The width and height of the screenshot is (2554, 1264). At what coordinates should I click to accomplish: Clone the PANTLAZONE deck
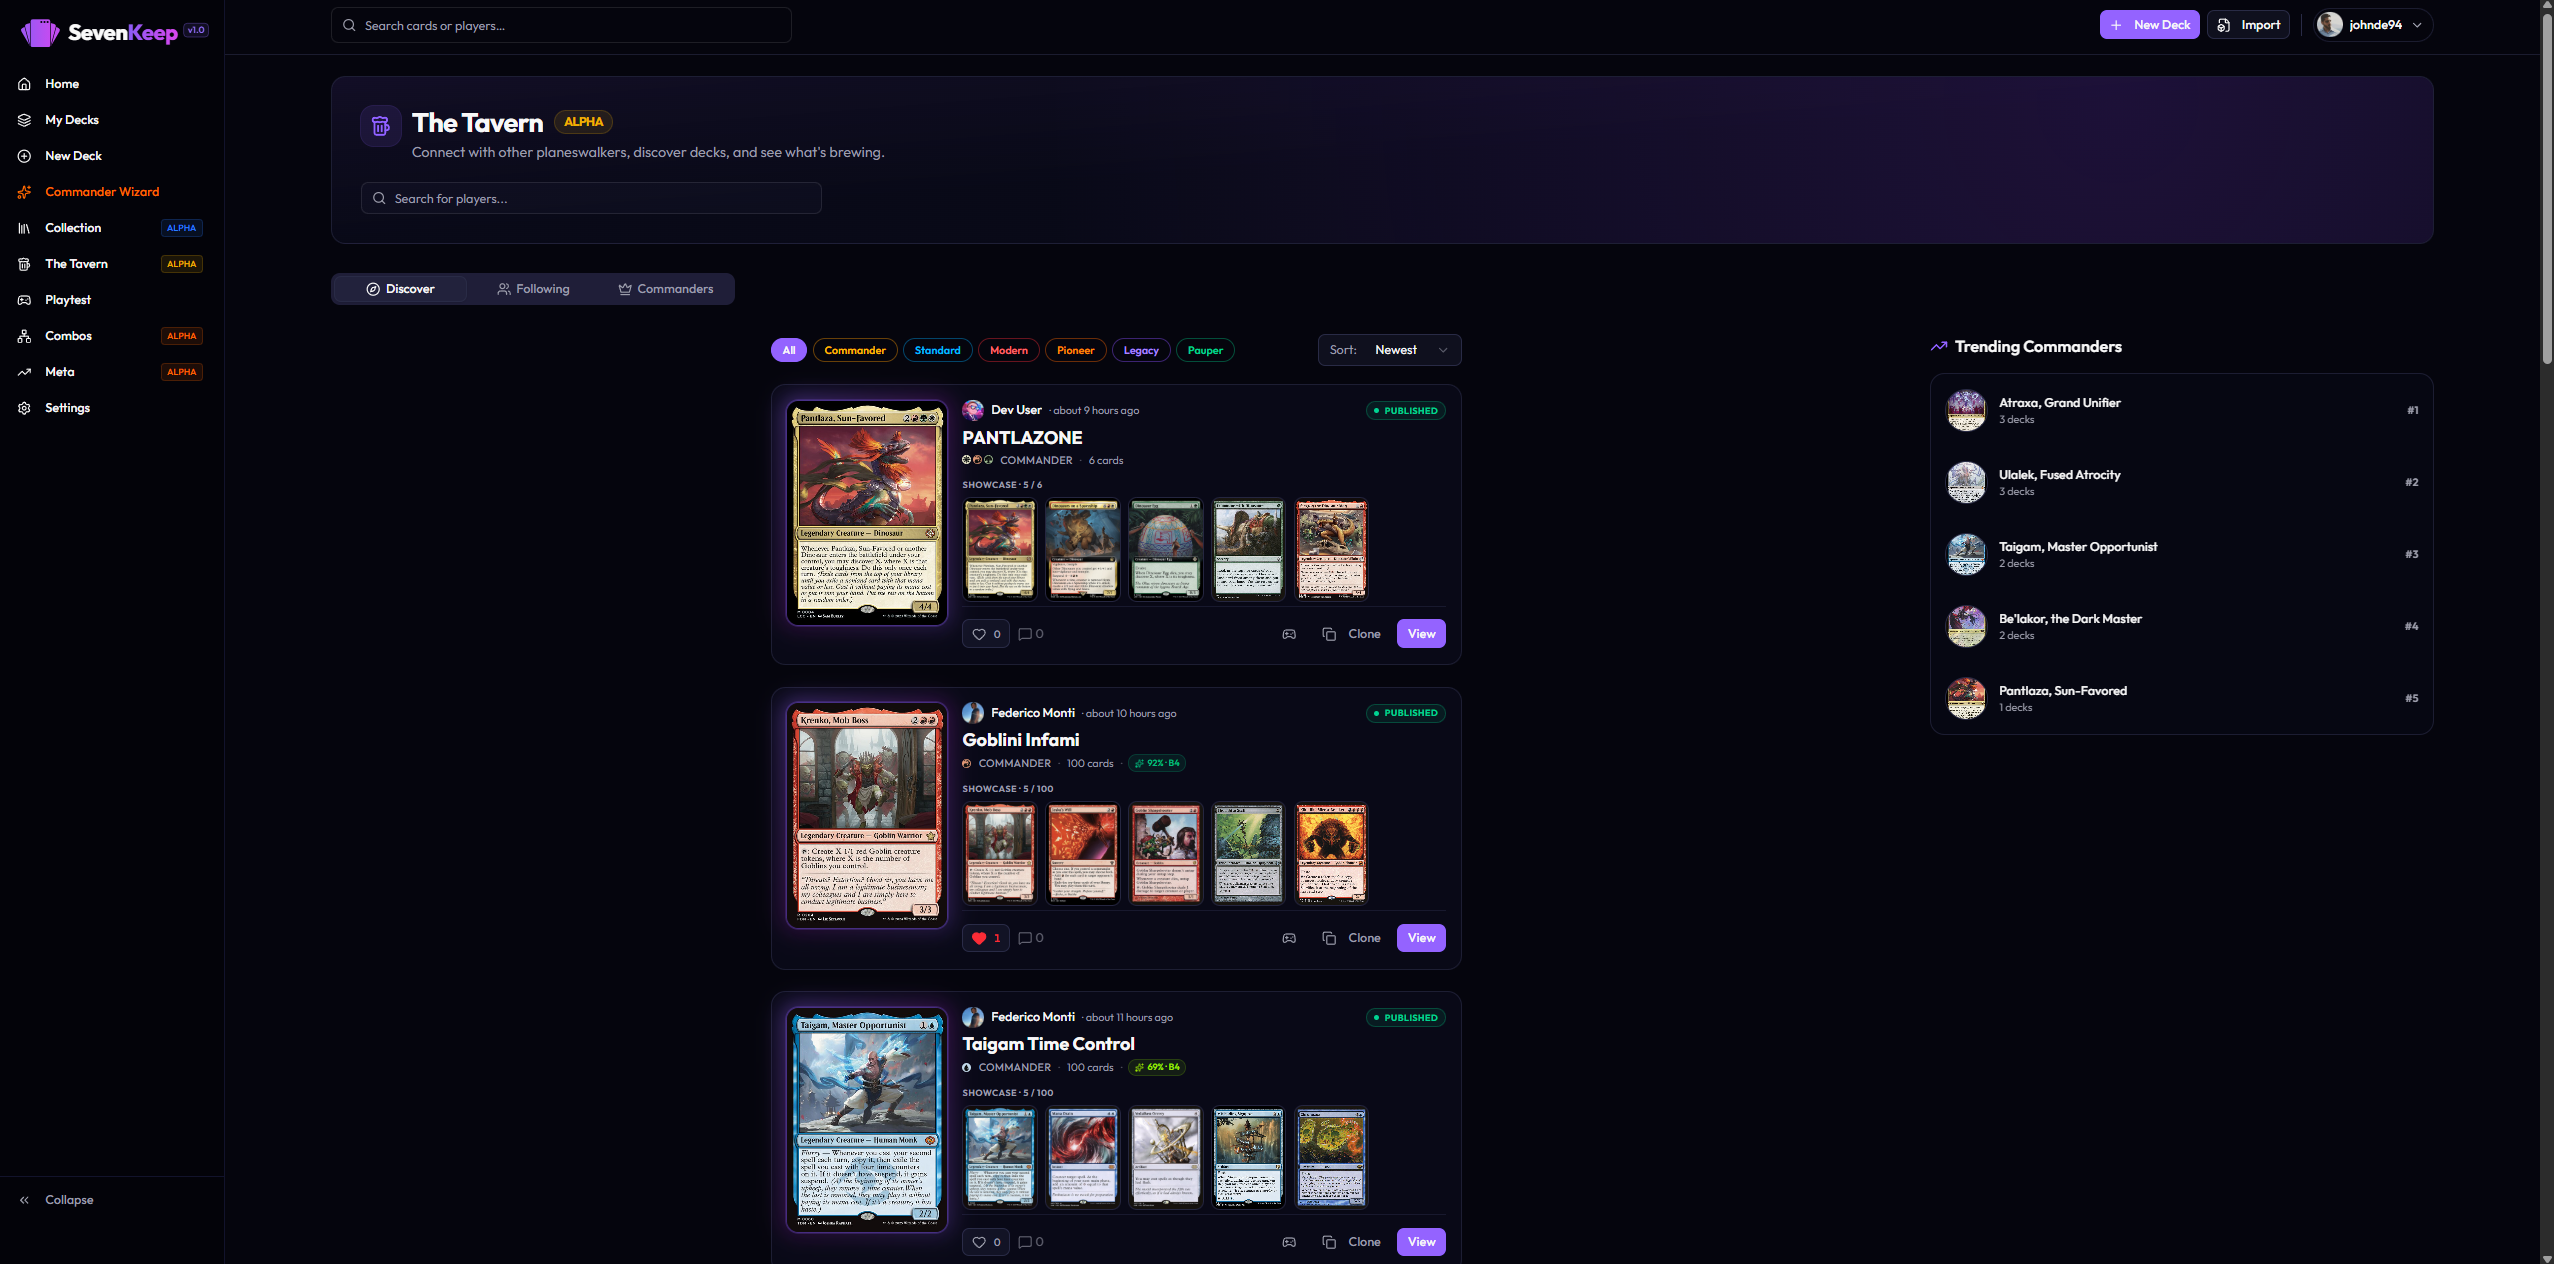pyautogui.click(x=1351, y=634)
